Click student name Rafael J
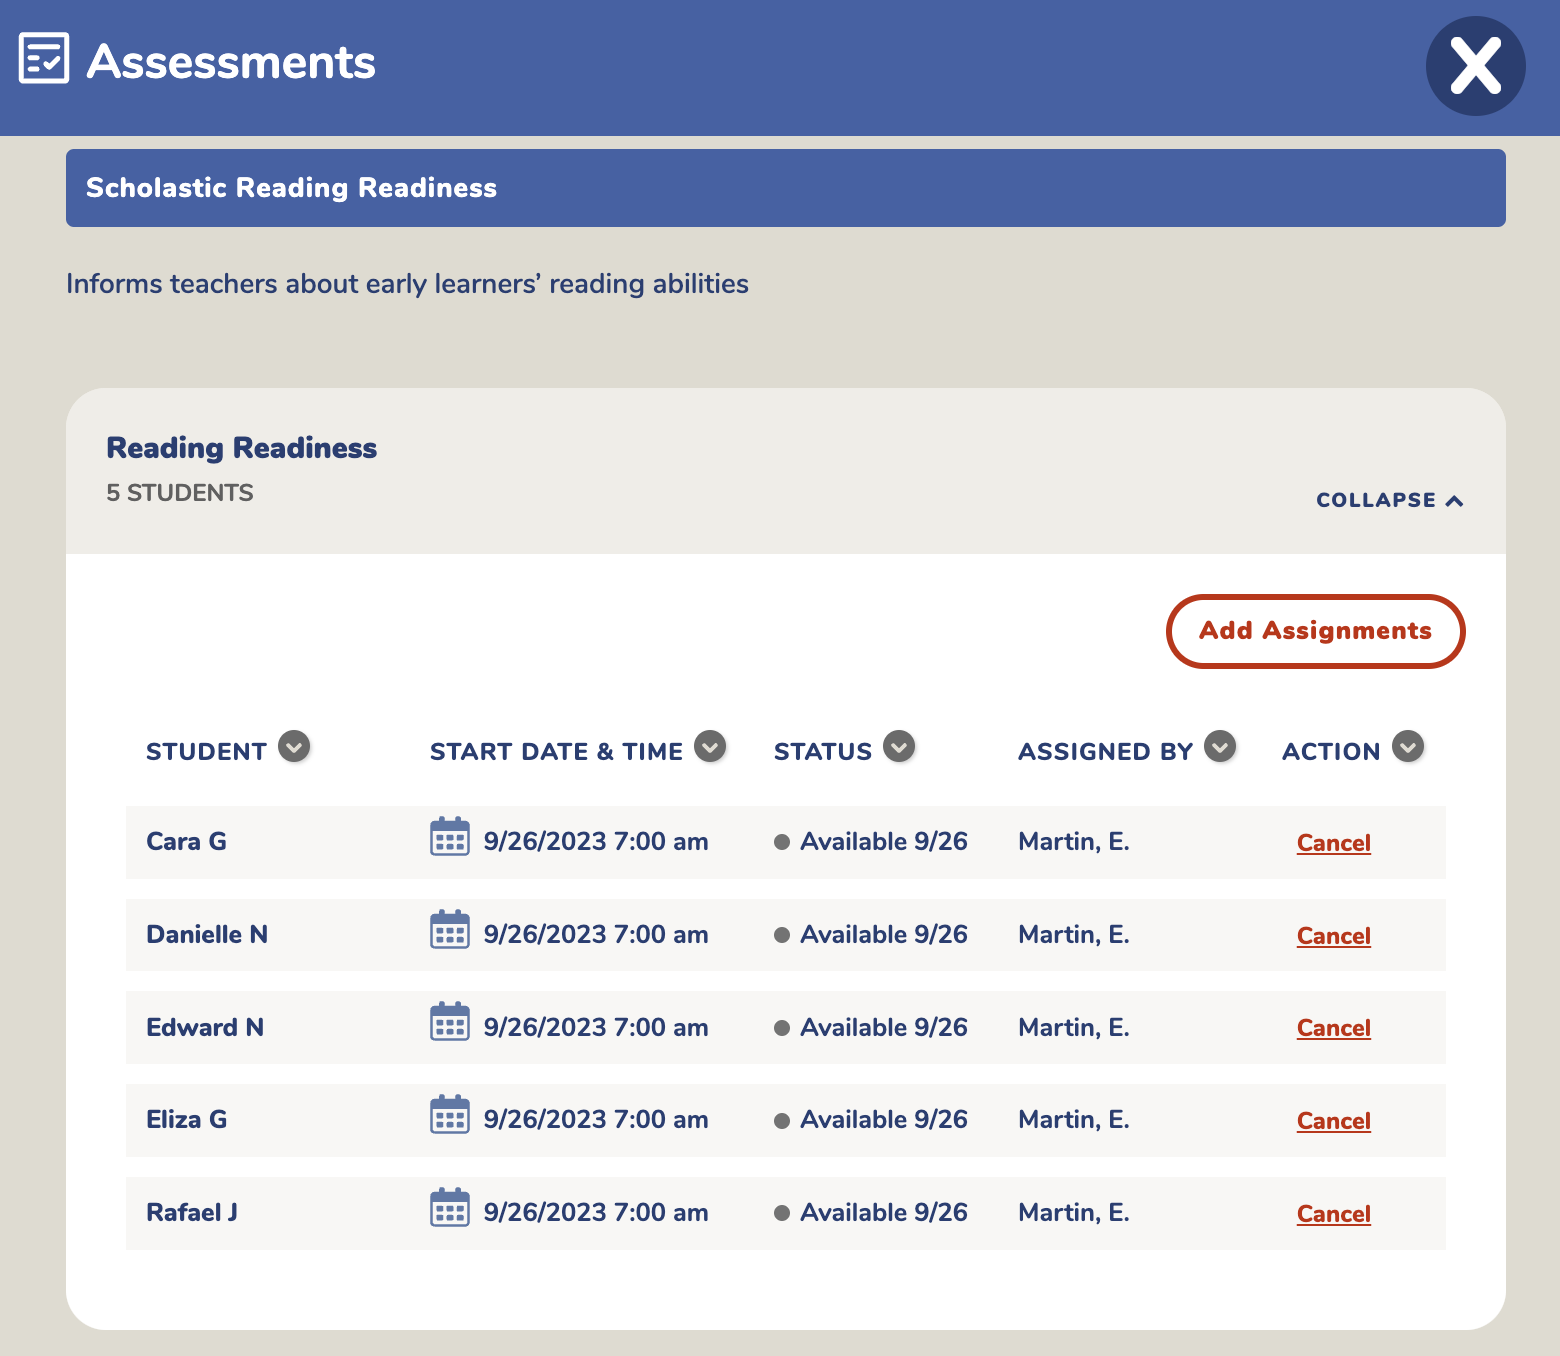1560x1356 pixels. pos(192,1213)
